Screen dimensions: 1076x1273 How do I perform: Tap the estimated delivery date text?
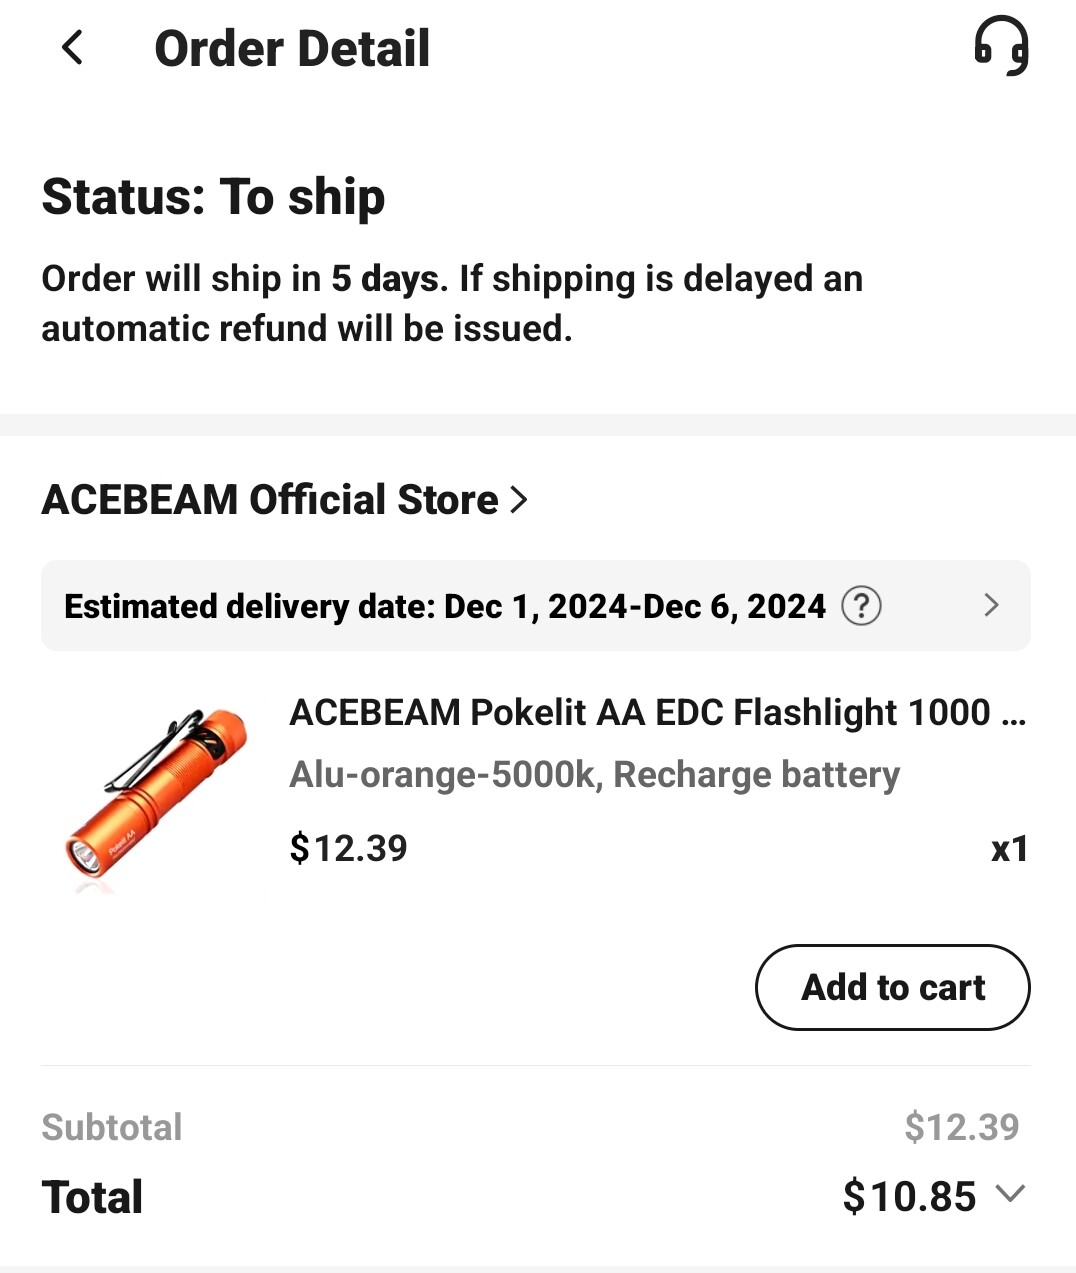coord(445,606)
